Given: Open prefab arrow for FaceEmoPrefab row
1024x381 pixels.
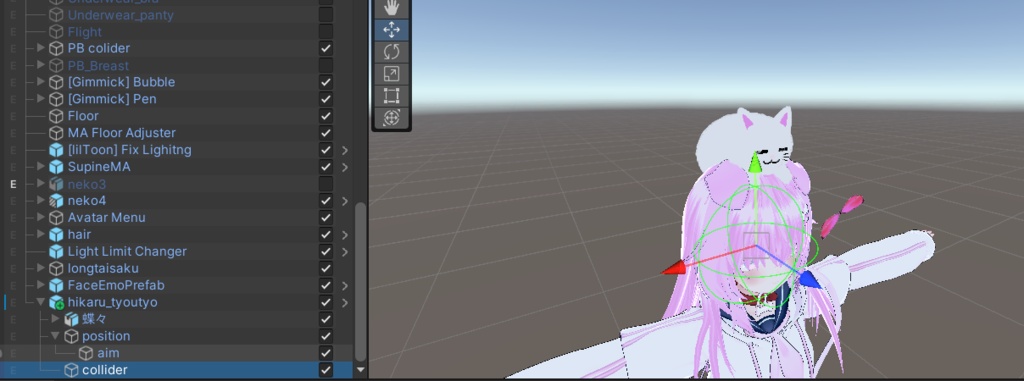Looking at the screenshot, I should [x=345, y=286].
